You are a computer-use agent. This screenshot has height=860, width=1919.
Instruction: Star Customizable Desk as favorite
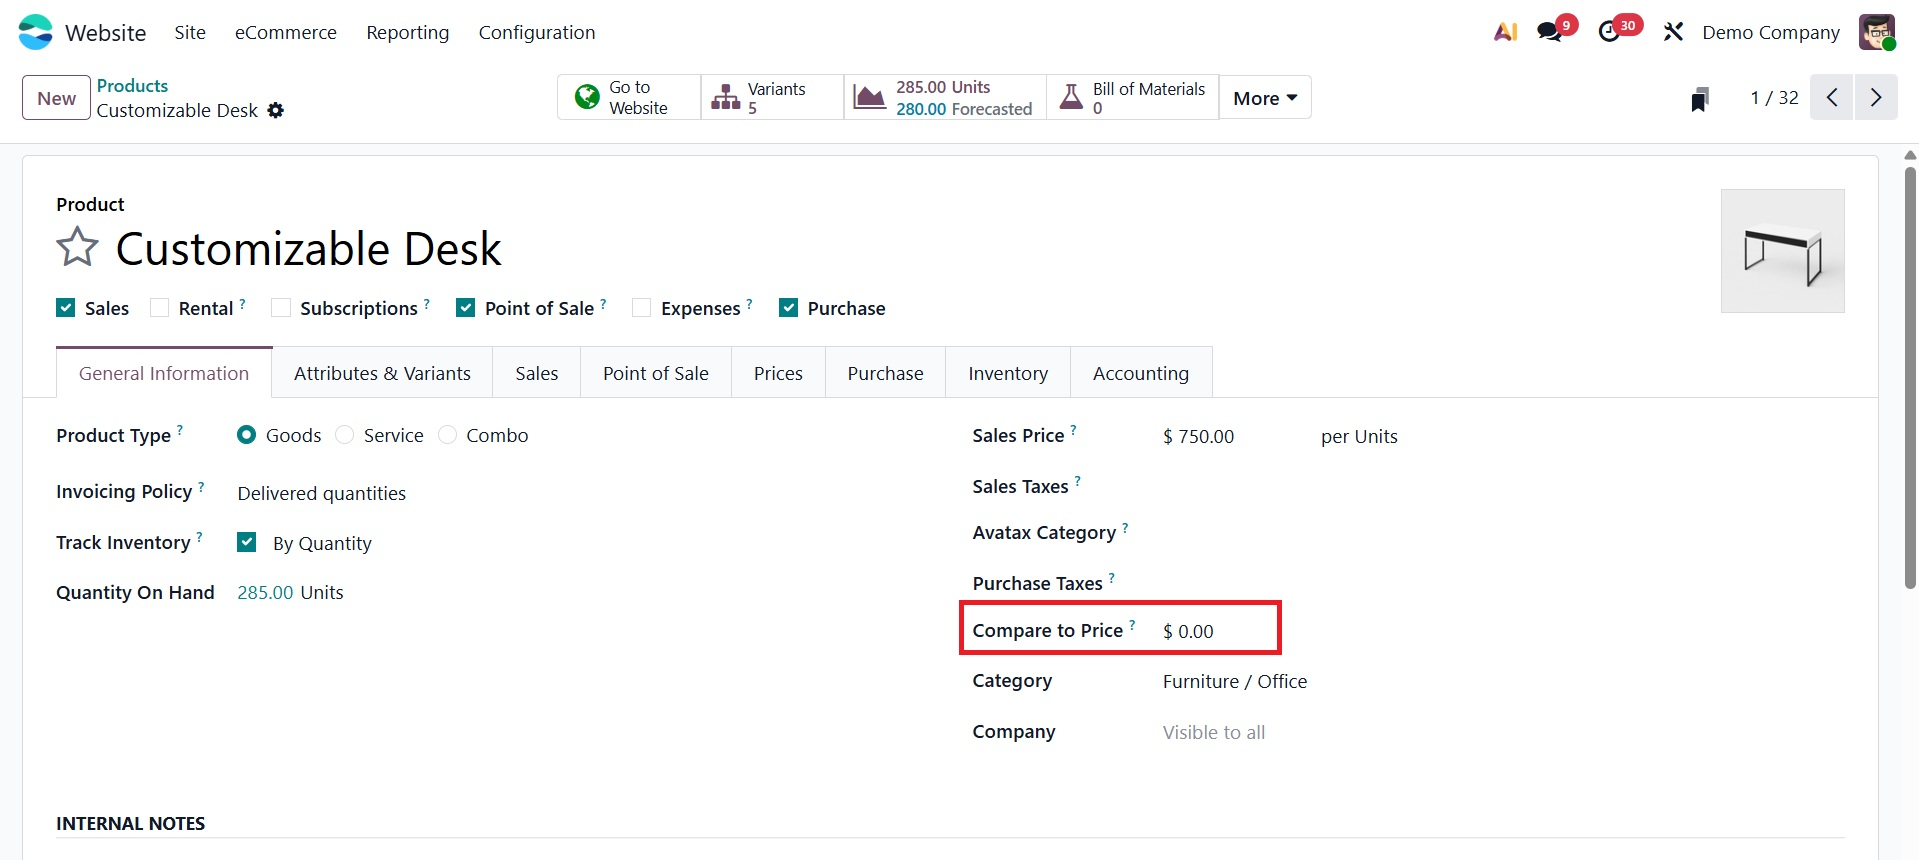77,248
